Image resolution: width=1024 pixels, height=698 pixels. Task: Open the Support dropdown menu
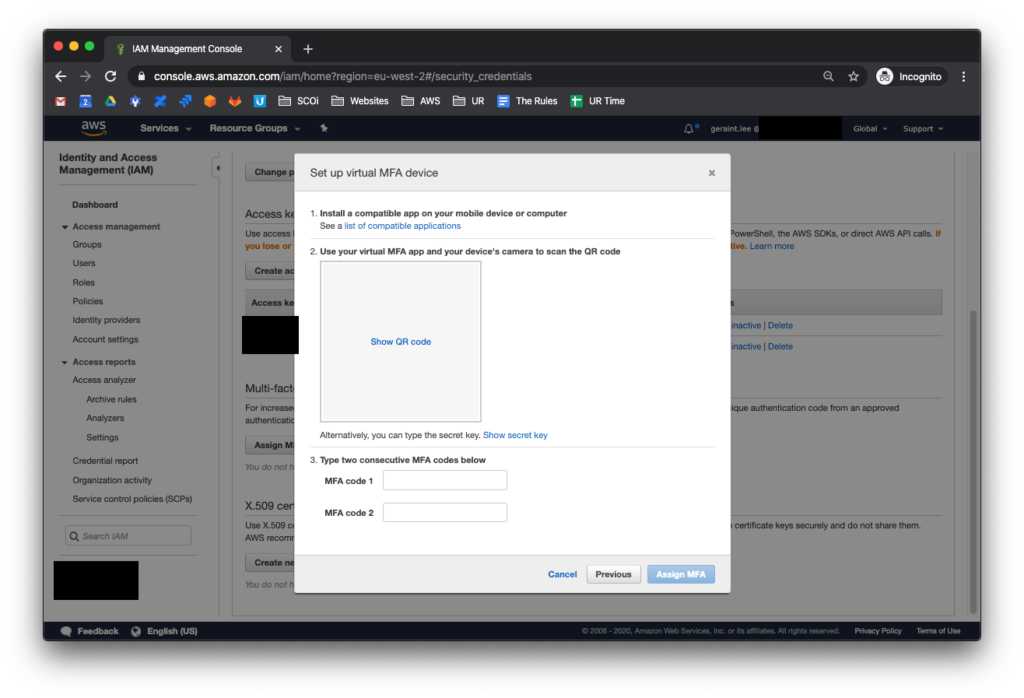click(x=923, y=129)
